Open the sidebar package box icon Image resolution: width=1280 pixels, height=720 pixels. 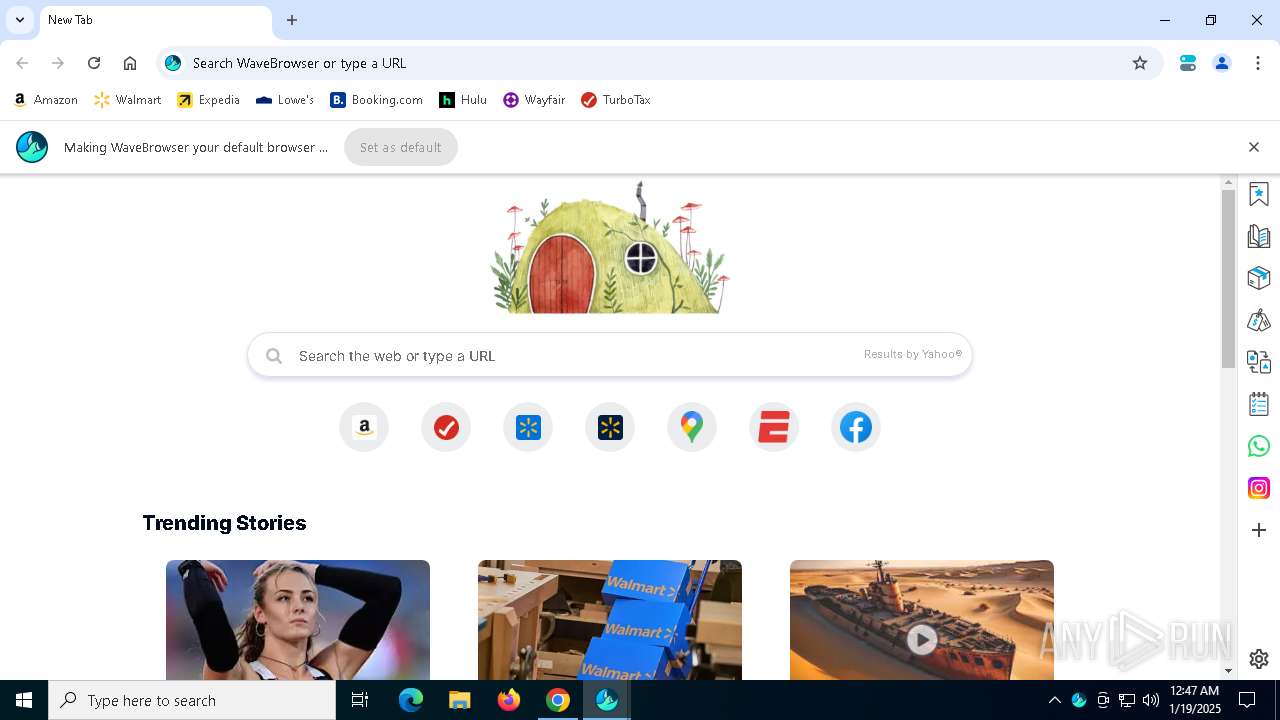point(1259,278)
